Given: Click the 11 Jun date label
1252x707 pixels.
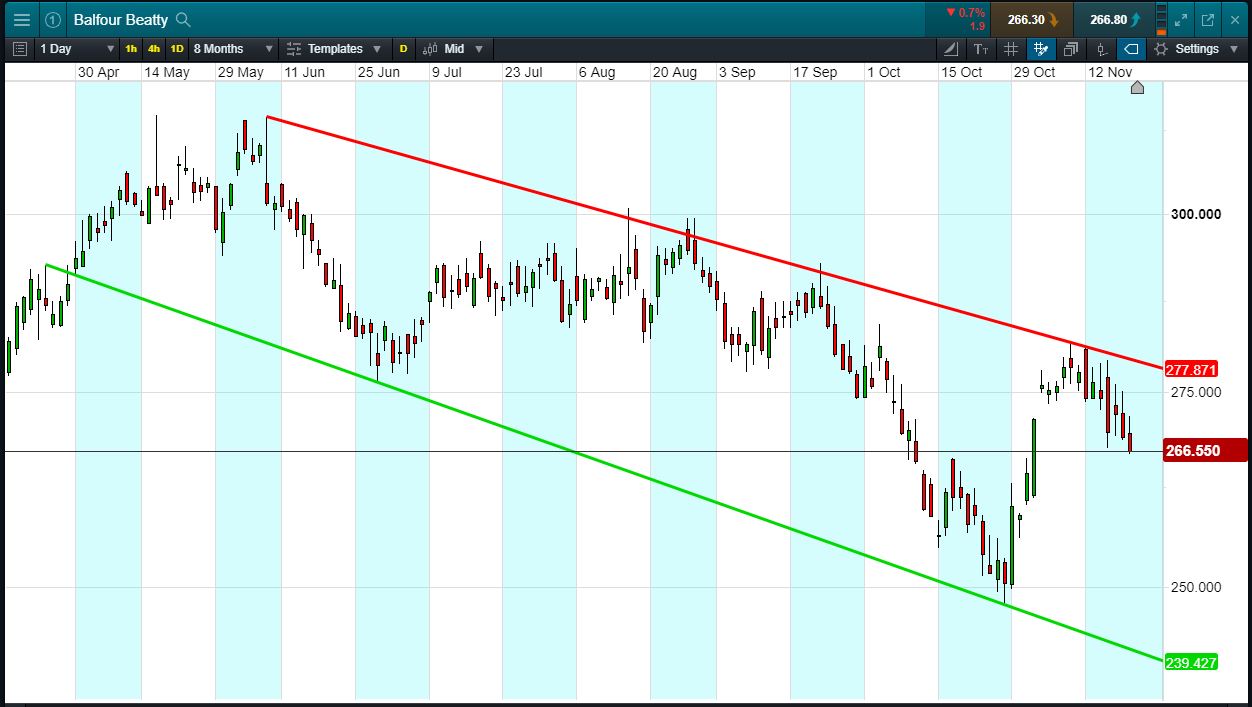Looking at the screenshot, I should click(304, 72).
